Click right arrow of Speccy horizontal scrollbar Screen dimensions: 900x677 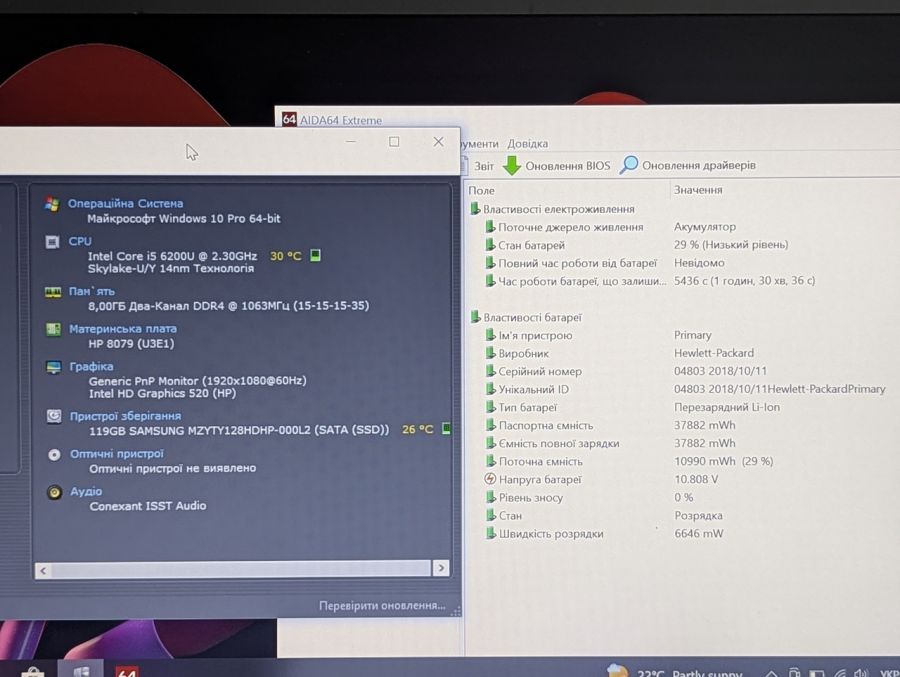441,568
